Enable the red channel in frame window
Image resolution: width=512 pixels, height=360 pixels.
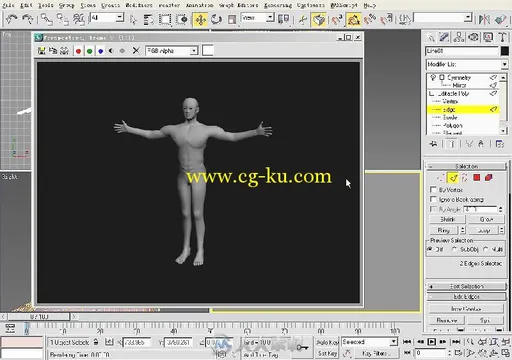coord(78,51)
